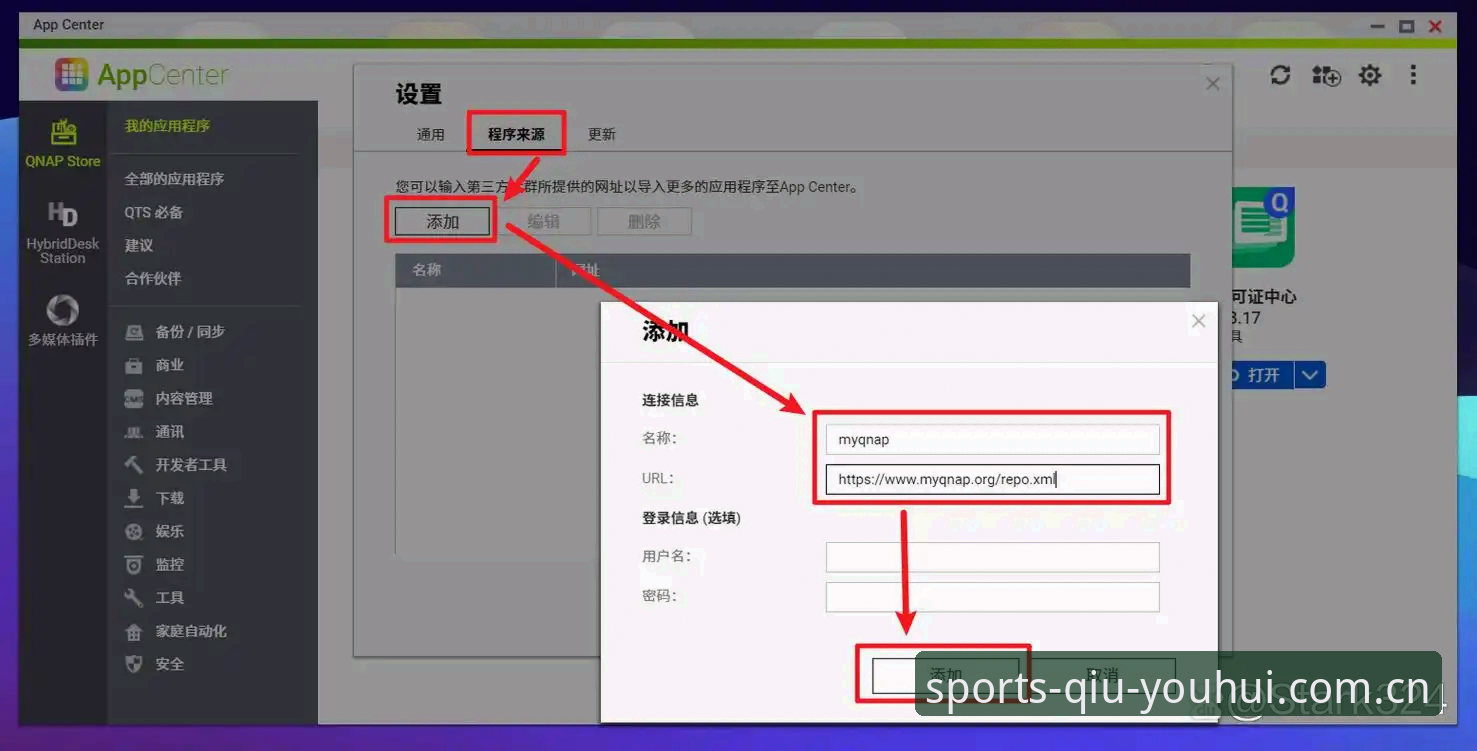Open 建议 in the sidebar
1477x751 pixels.
[139, 245]
